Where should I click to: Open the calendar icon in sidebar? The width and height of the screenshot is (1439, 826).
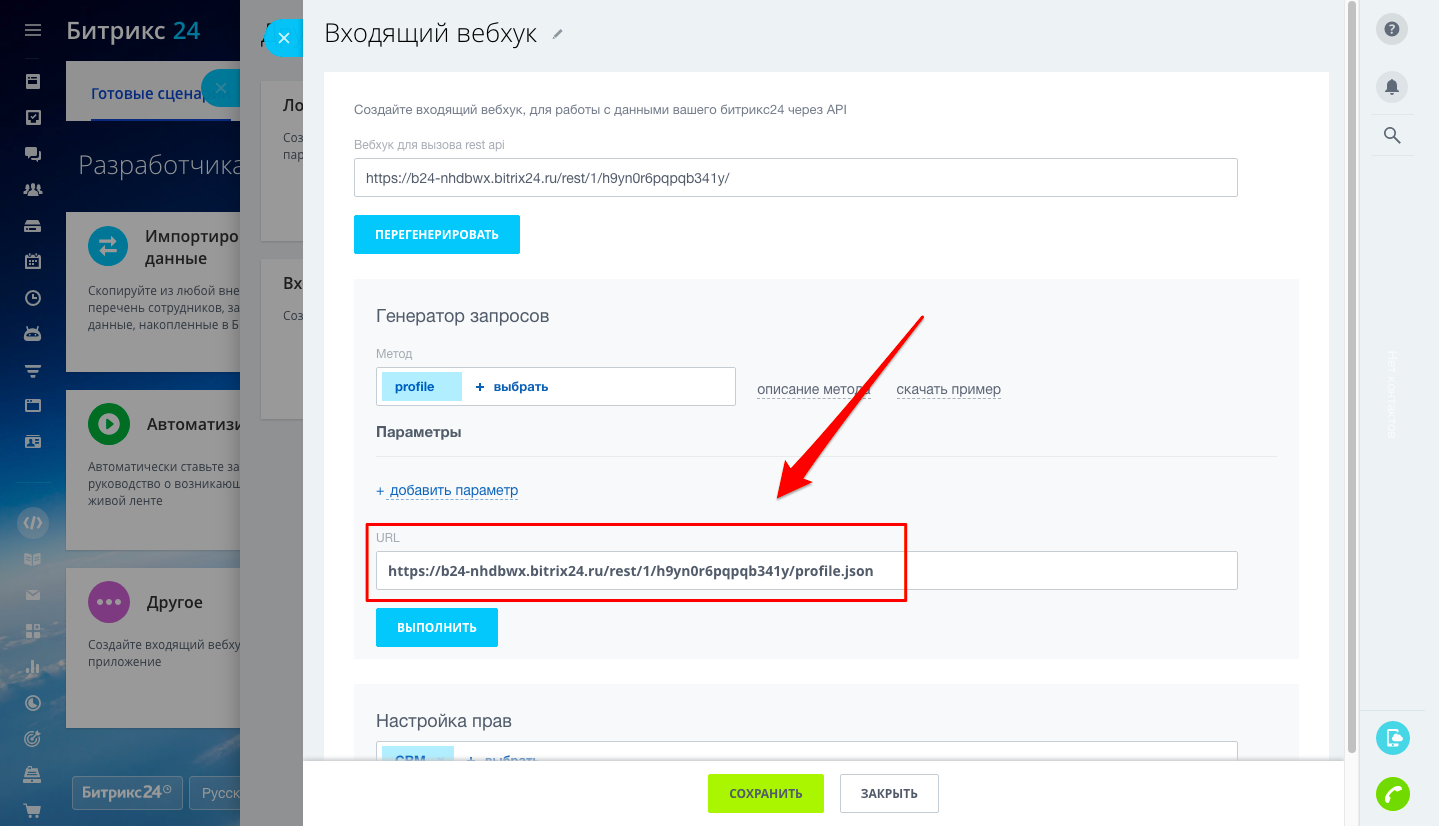click(33, 261)
